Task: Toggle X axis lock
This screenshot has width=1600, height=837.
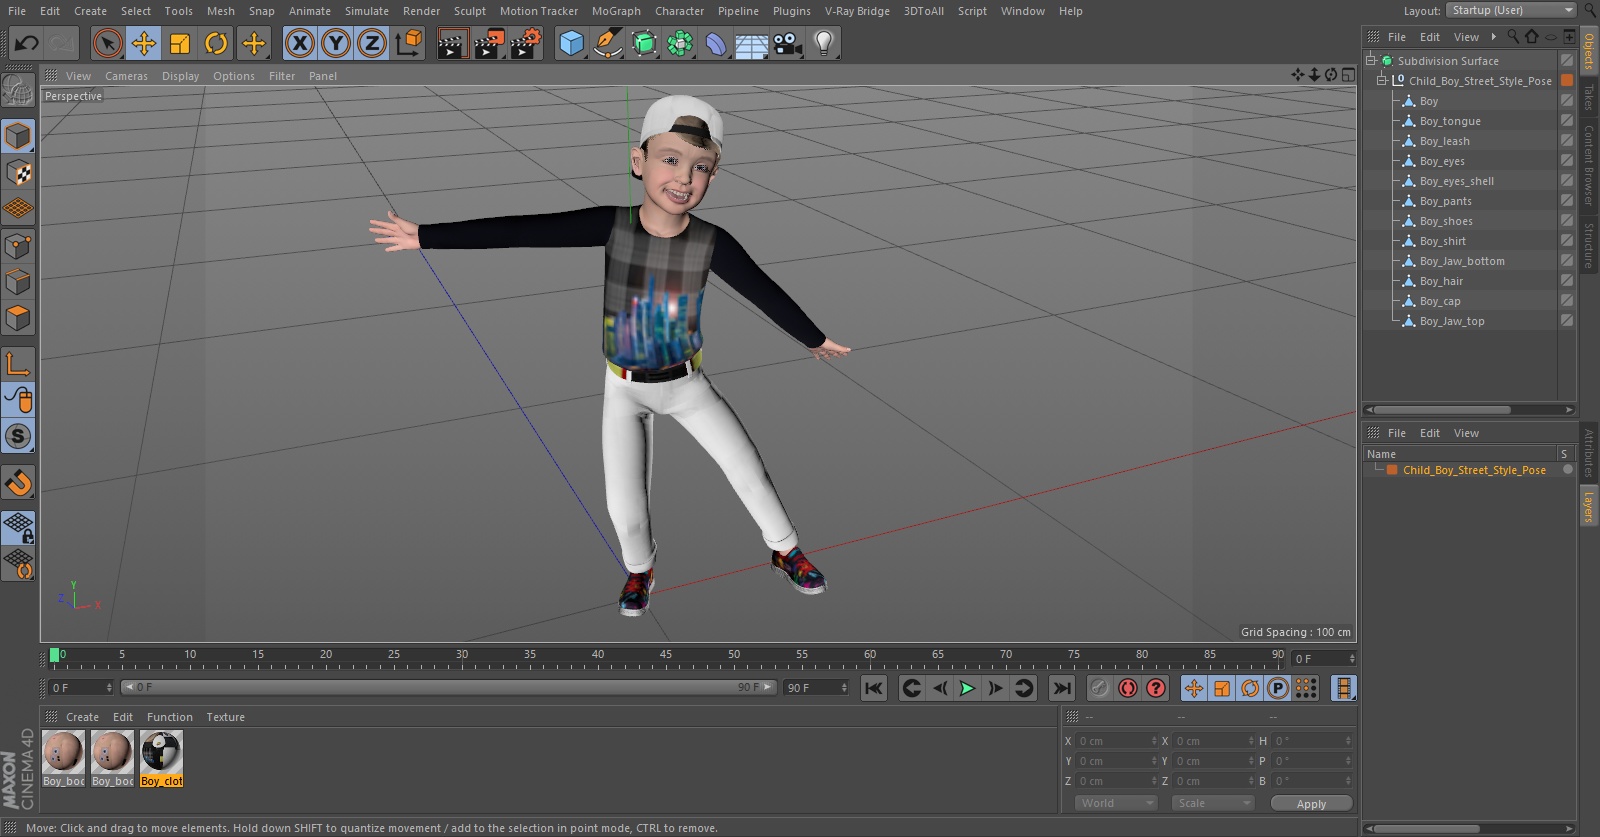Action: tap(299, 43)
